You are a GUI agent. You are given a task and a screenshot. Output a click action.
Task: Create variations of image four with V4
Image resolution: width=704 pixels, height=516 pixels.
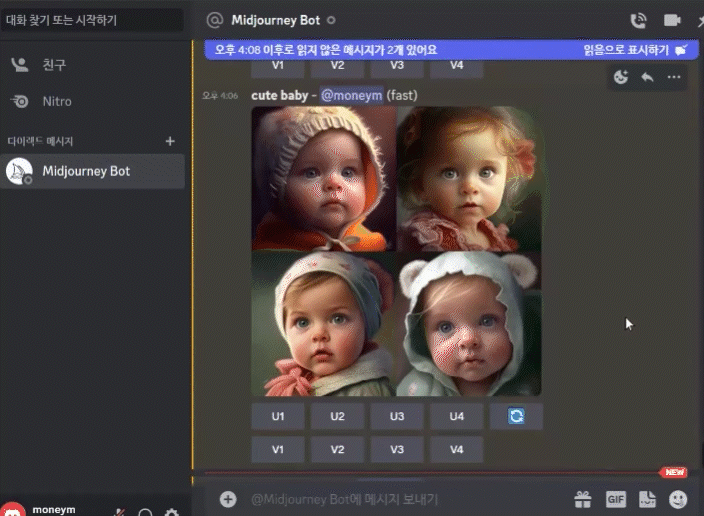coord(456,450)
